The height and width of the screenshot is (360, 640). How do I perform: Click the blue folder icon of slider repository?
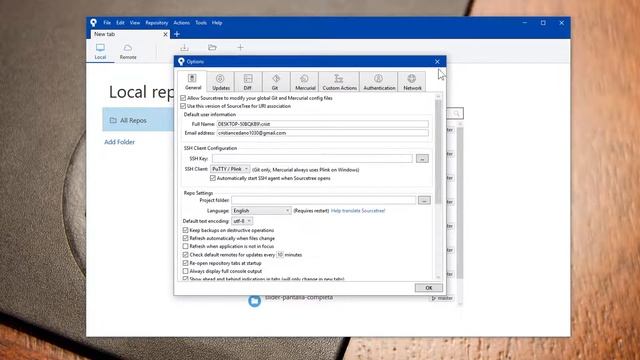point(254,301)
